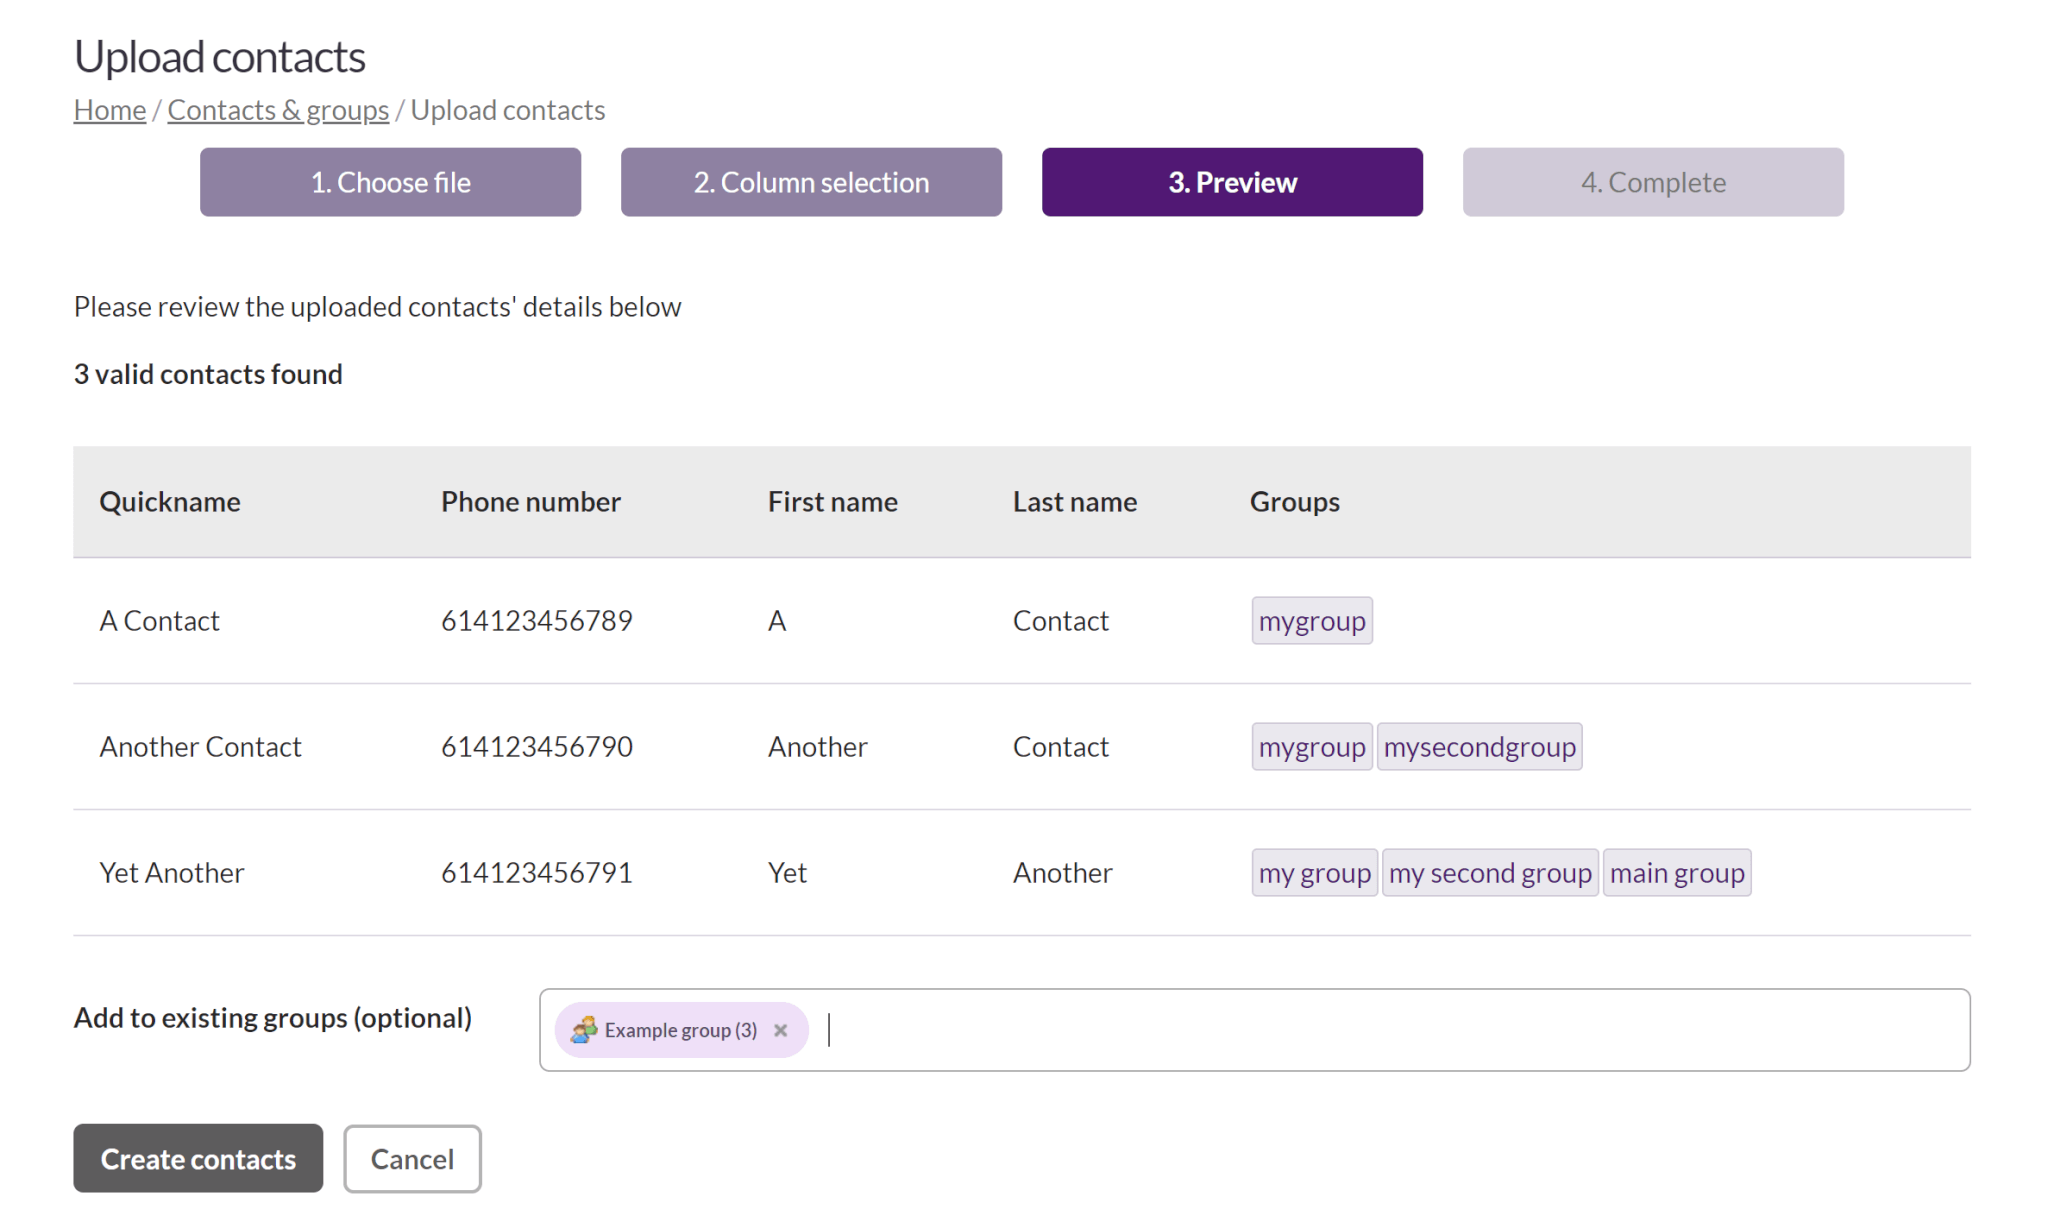Screen dimensions: 2048x1222
Task: Navigate to Contacts & groups breadcrumb
Action: click(278, 109)
